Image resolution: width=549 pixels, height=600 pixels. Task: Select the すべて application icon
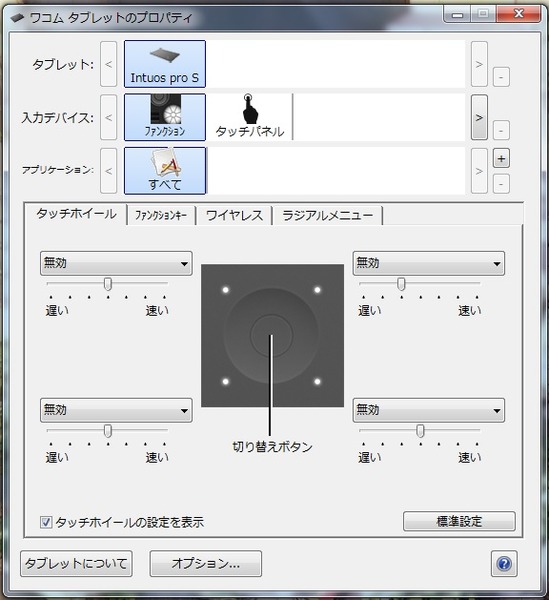[x=165, y=171]
